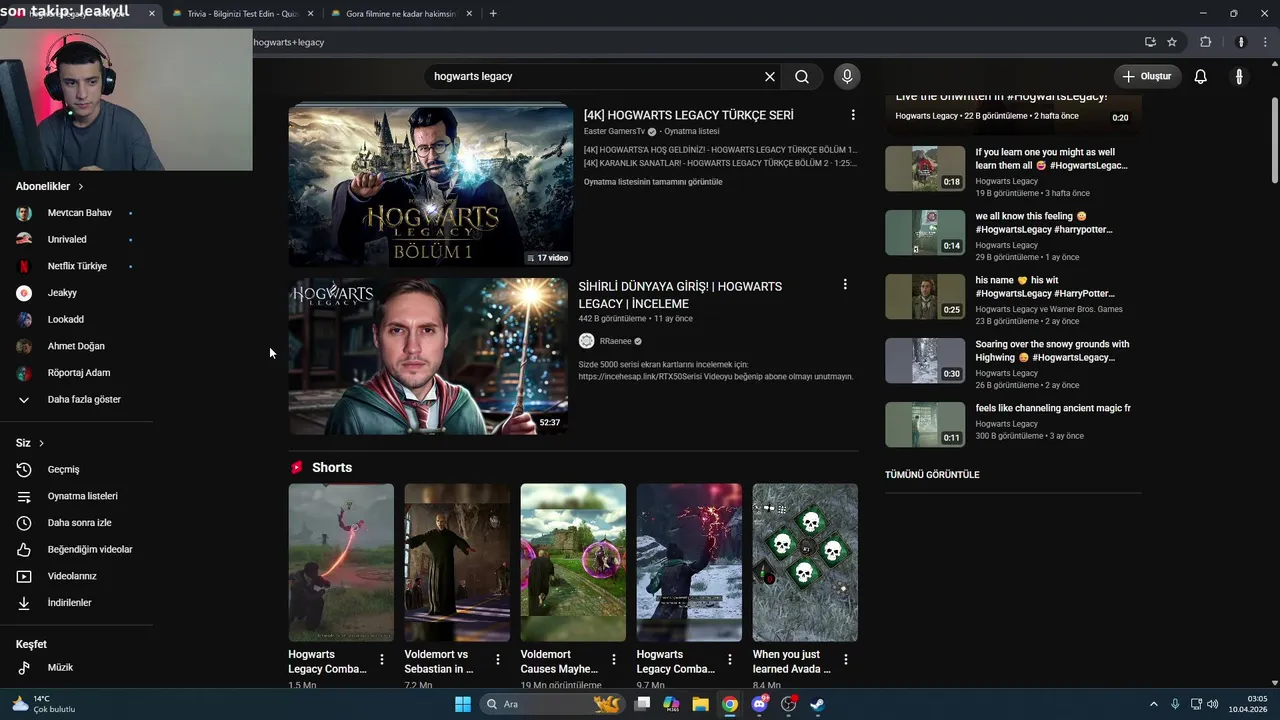Open Jeakyy subscription channel
The height and width of the screenshot is (720, 1280).
coord(77,293)
